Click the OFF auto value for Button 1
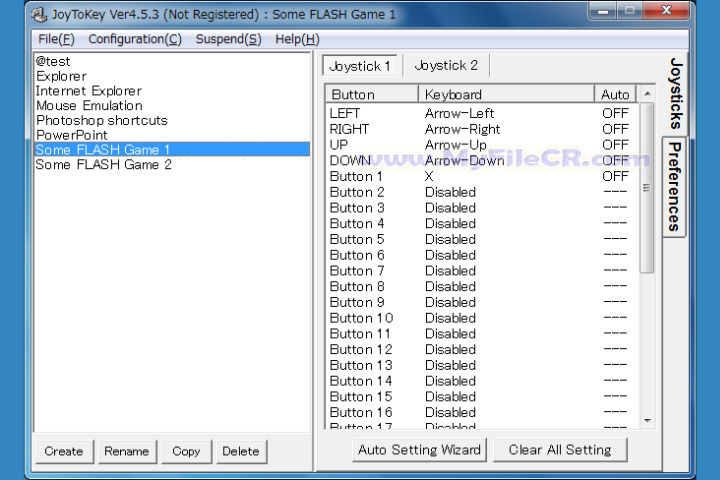The height and width of the screenshot is (480, 720). [615, 176]
